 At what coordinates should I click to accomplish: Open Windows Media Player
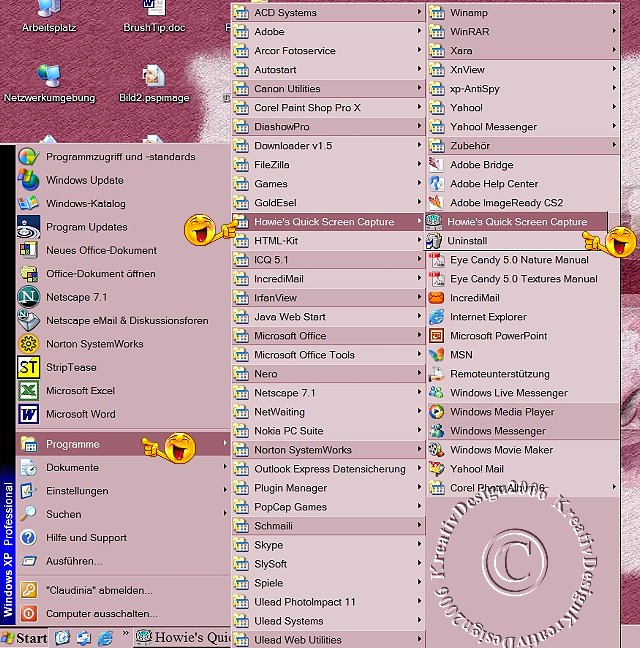pos(523,412)
